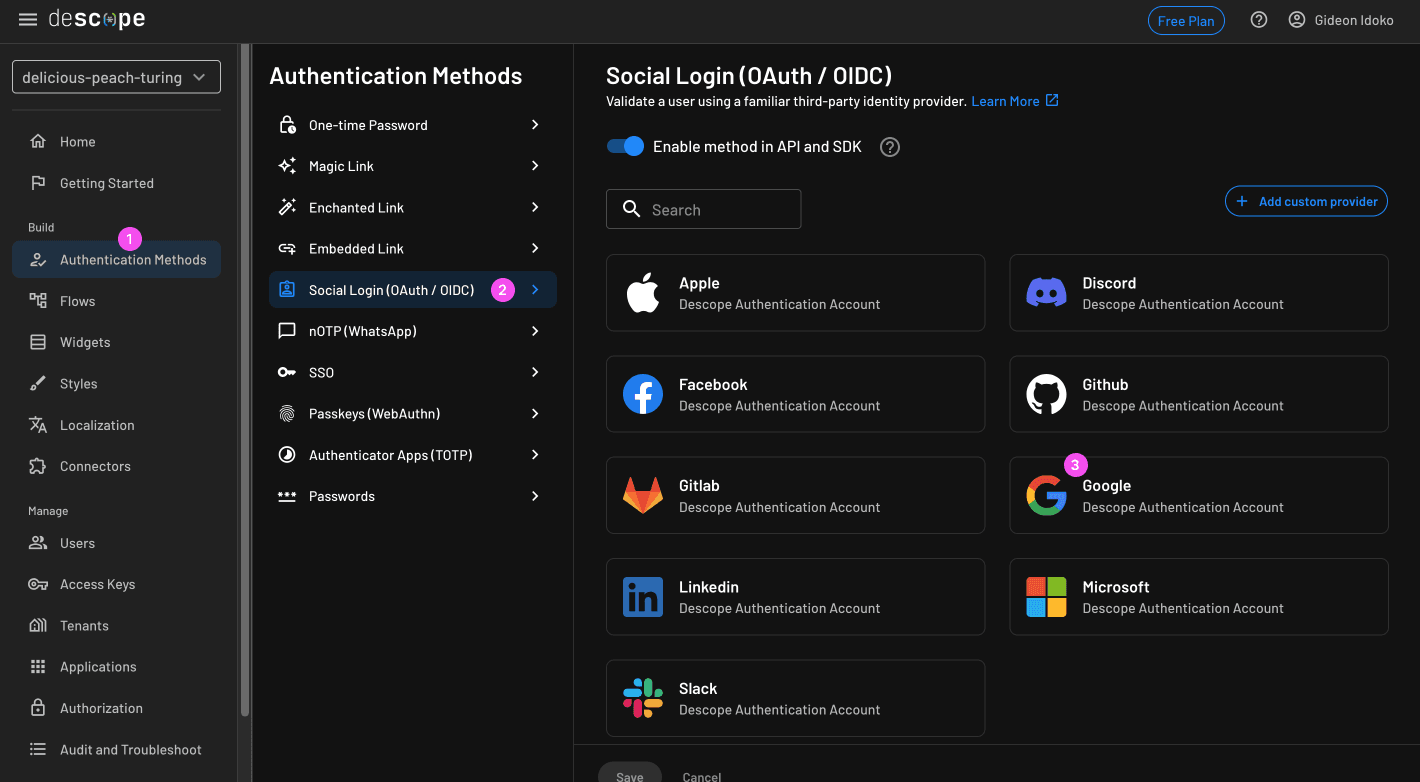Click the Cancel button
The width and height of the screenshot is (1420, 782).
pos(702,777)
